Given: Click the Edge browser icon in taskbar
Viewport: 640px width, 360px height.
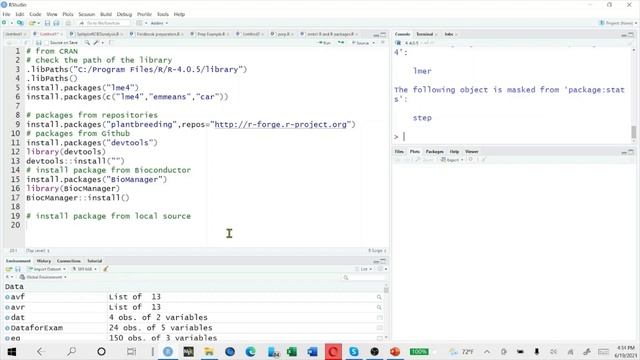Looking at the screenshot, I should 250,351.
